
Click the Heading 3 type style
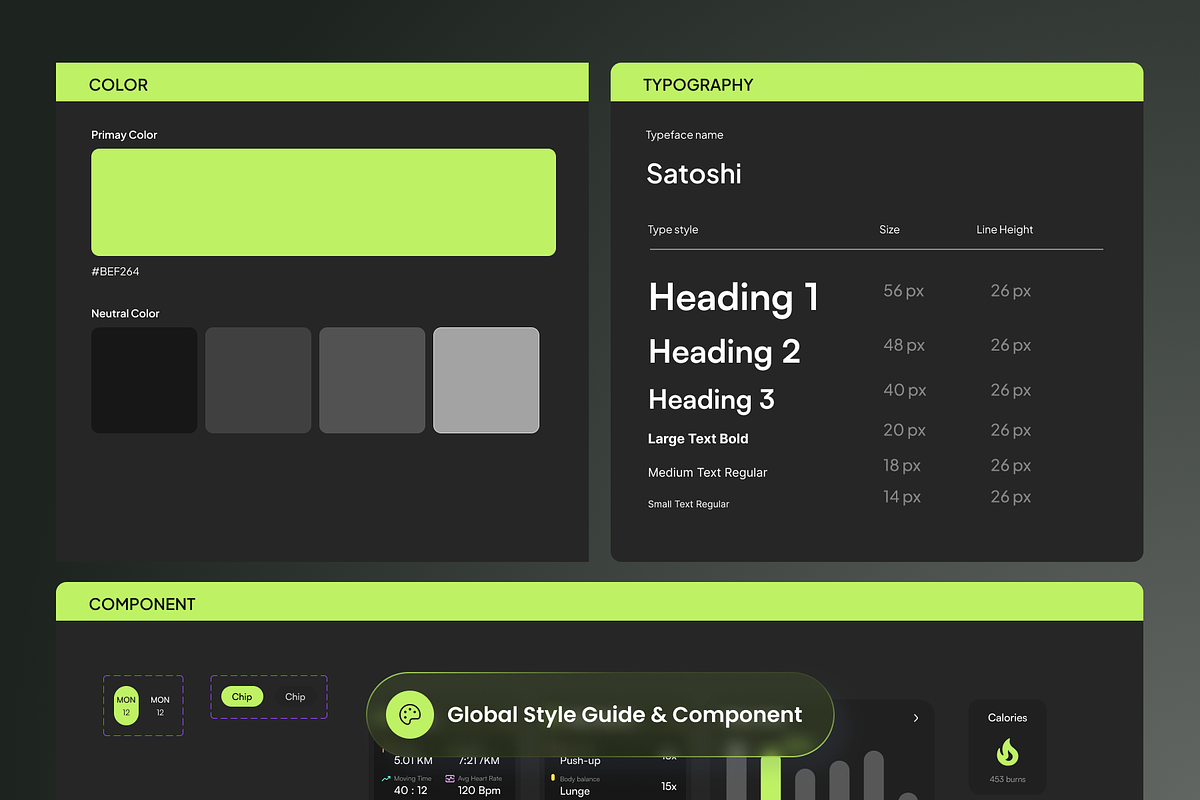[711, 399]
